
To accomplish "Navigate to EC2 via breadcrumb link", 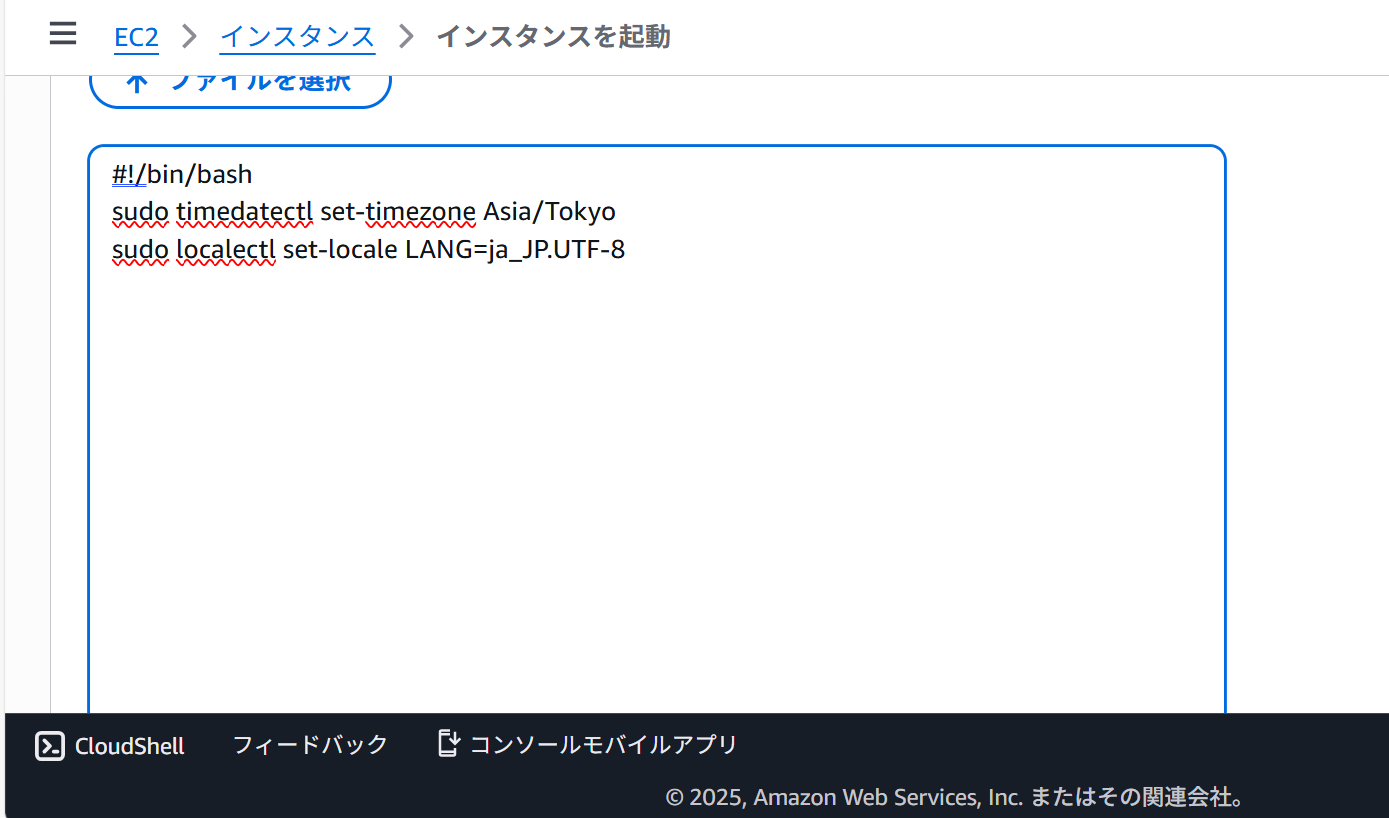I will (x=136, y=37).
